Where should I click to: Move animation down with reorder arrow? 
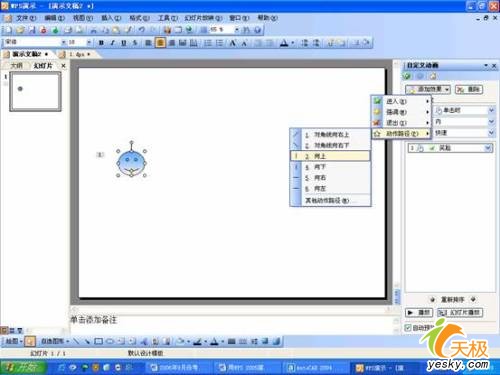tap(473, 299)
